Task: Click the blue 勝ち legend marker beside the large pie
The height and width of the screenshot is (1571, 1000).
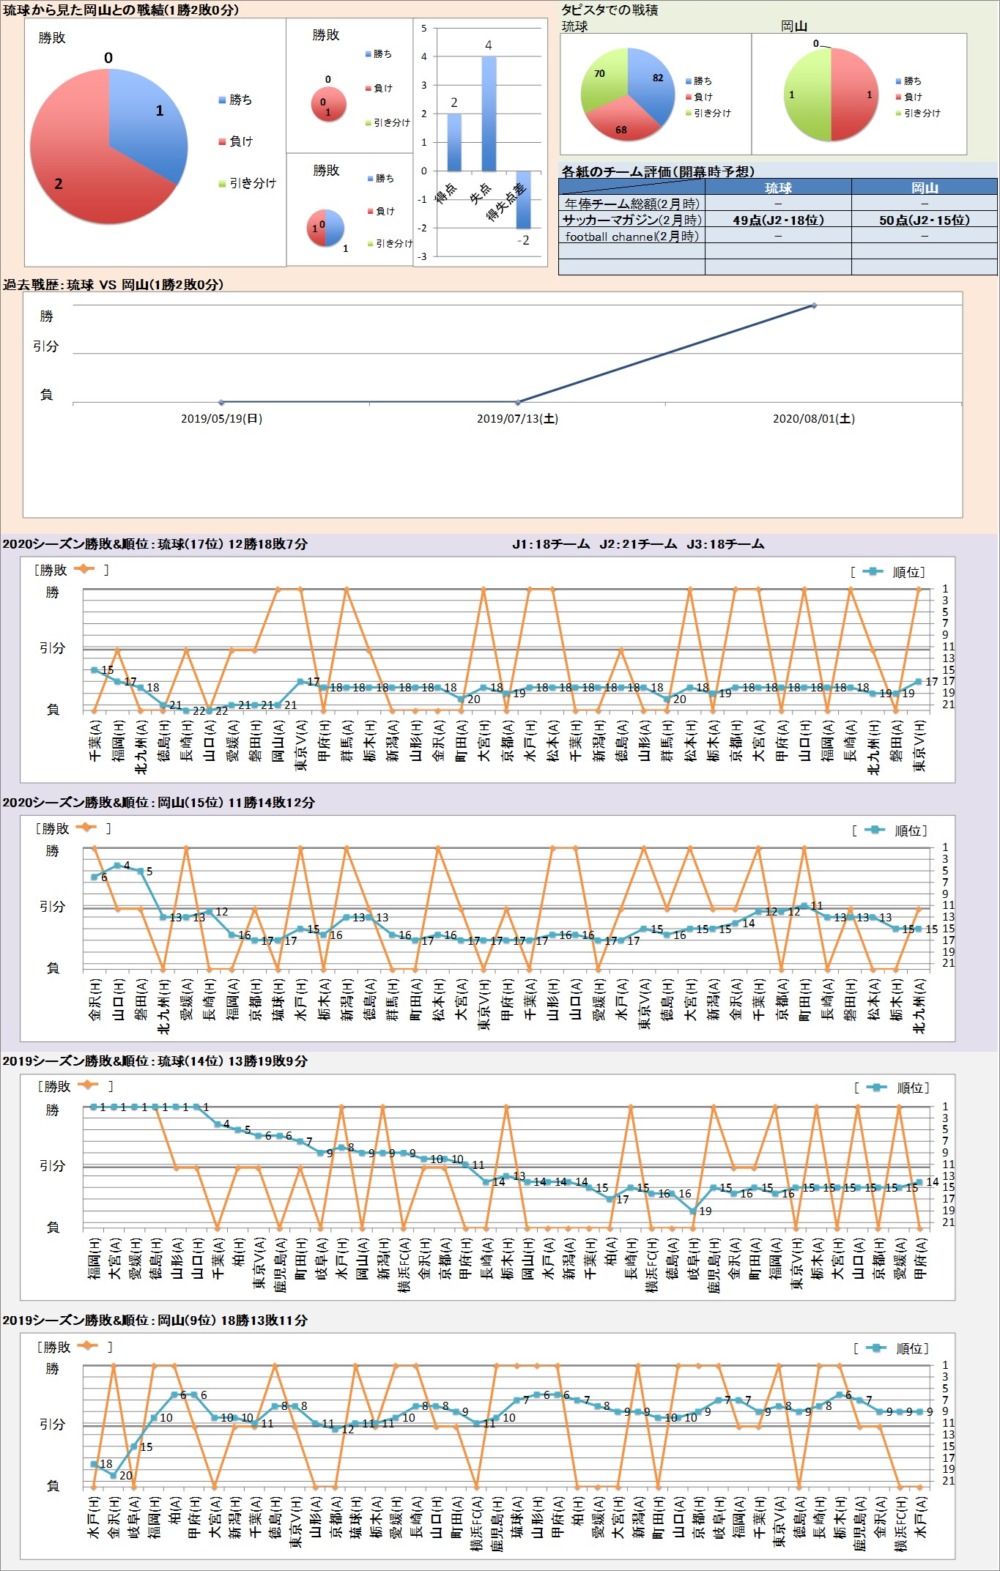Action: point(222,100)
